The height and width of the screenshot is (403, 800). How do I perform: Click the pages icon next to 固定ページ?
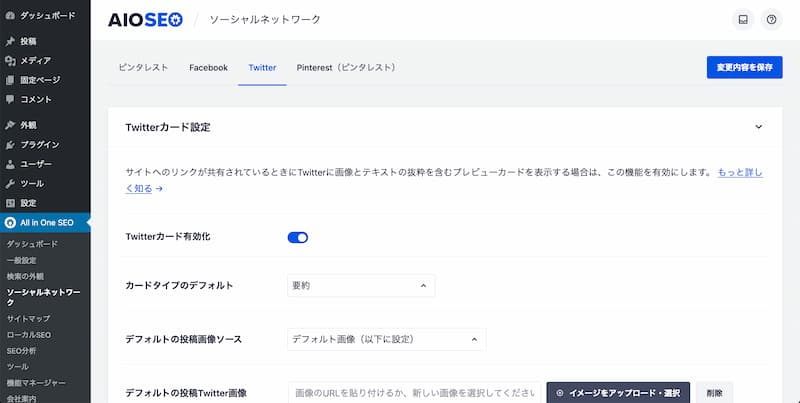tap(10, 80)
